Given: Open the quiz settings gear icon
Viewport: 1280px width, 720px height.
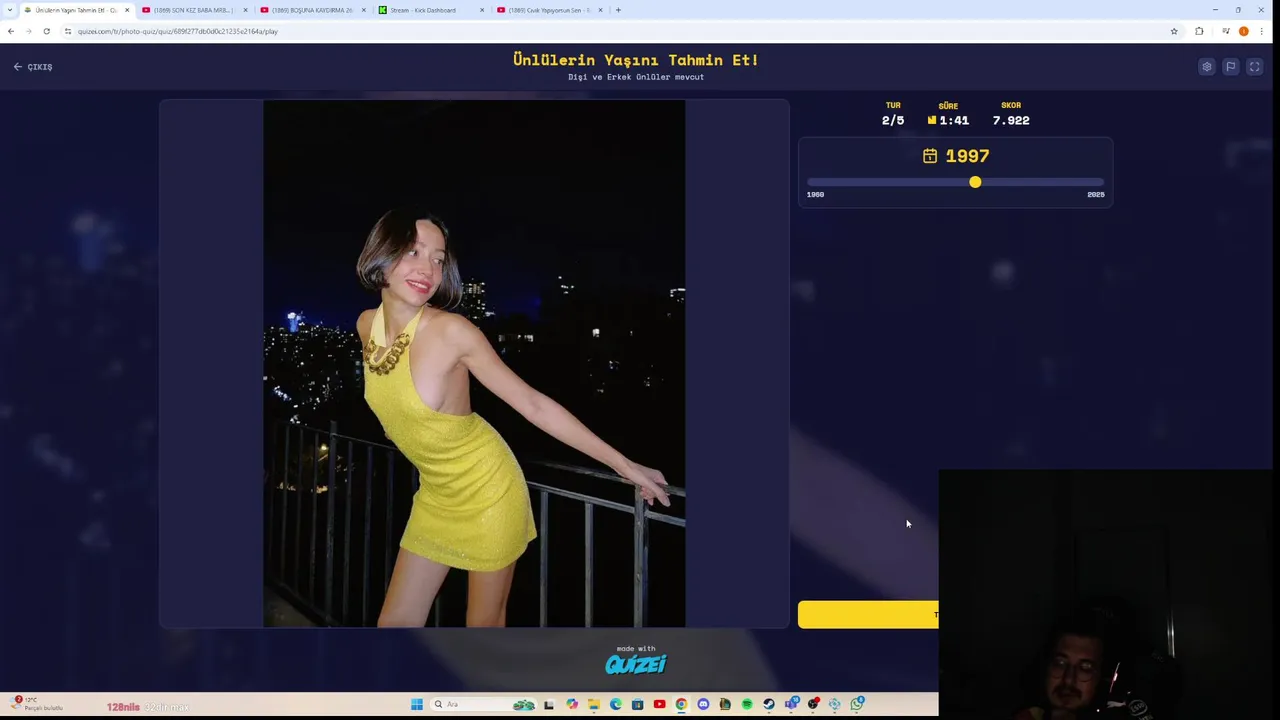Looking at the screenshot, I should [x=1207, y=67].
